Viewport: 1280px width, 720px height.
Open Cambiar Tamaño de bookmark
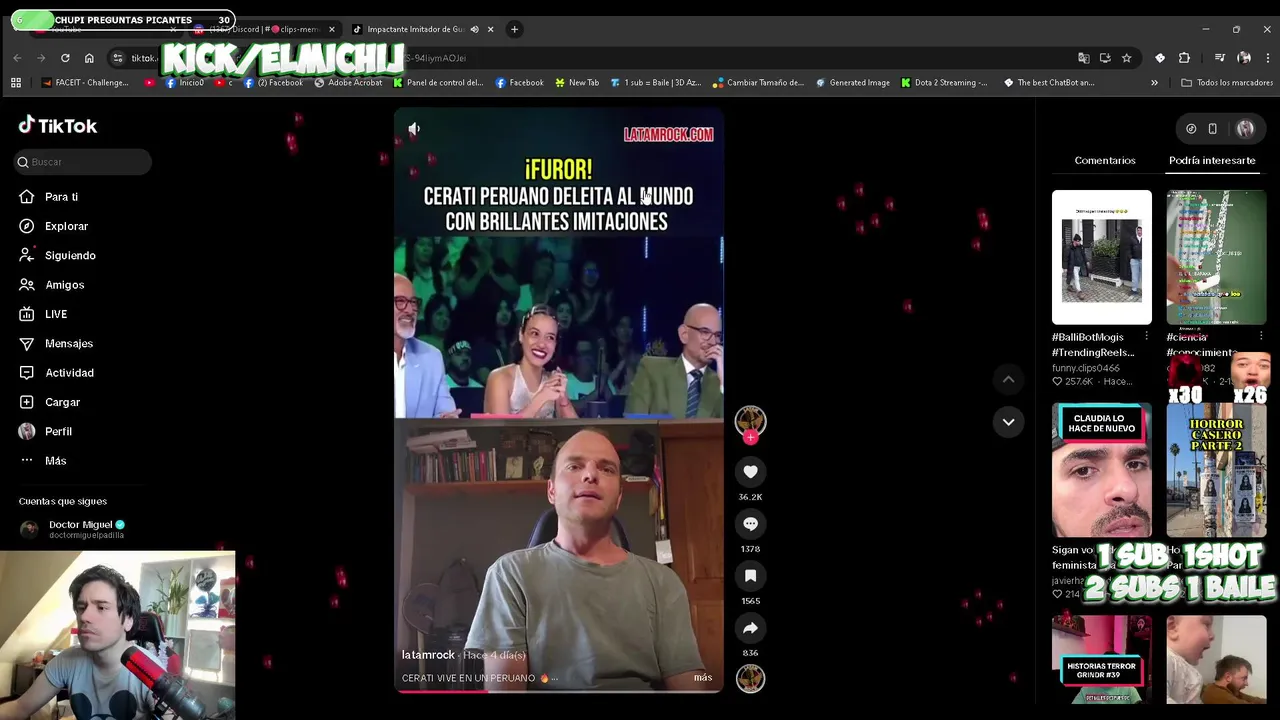pyautogui.click(x=757, y=83)
